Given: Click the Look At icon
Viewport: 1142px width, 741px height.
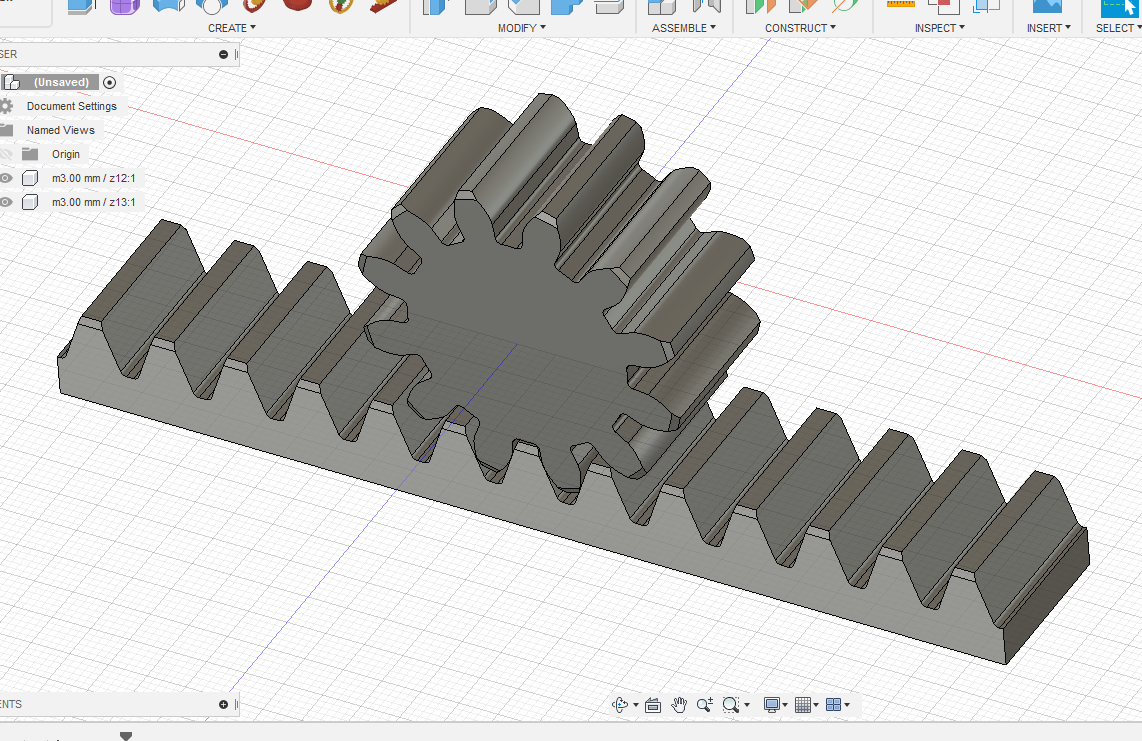Looking at the screenshot, I should tap(653, 705).
